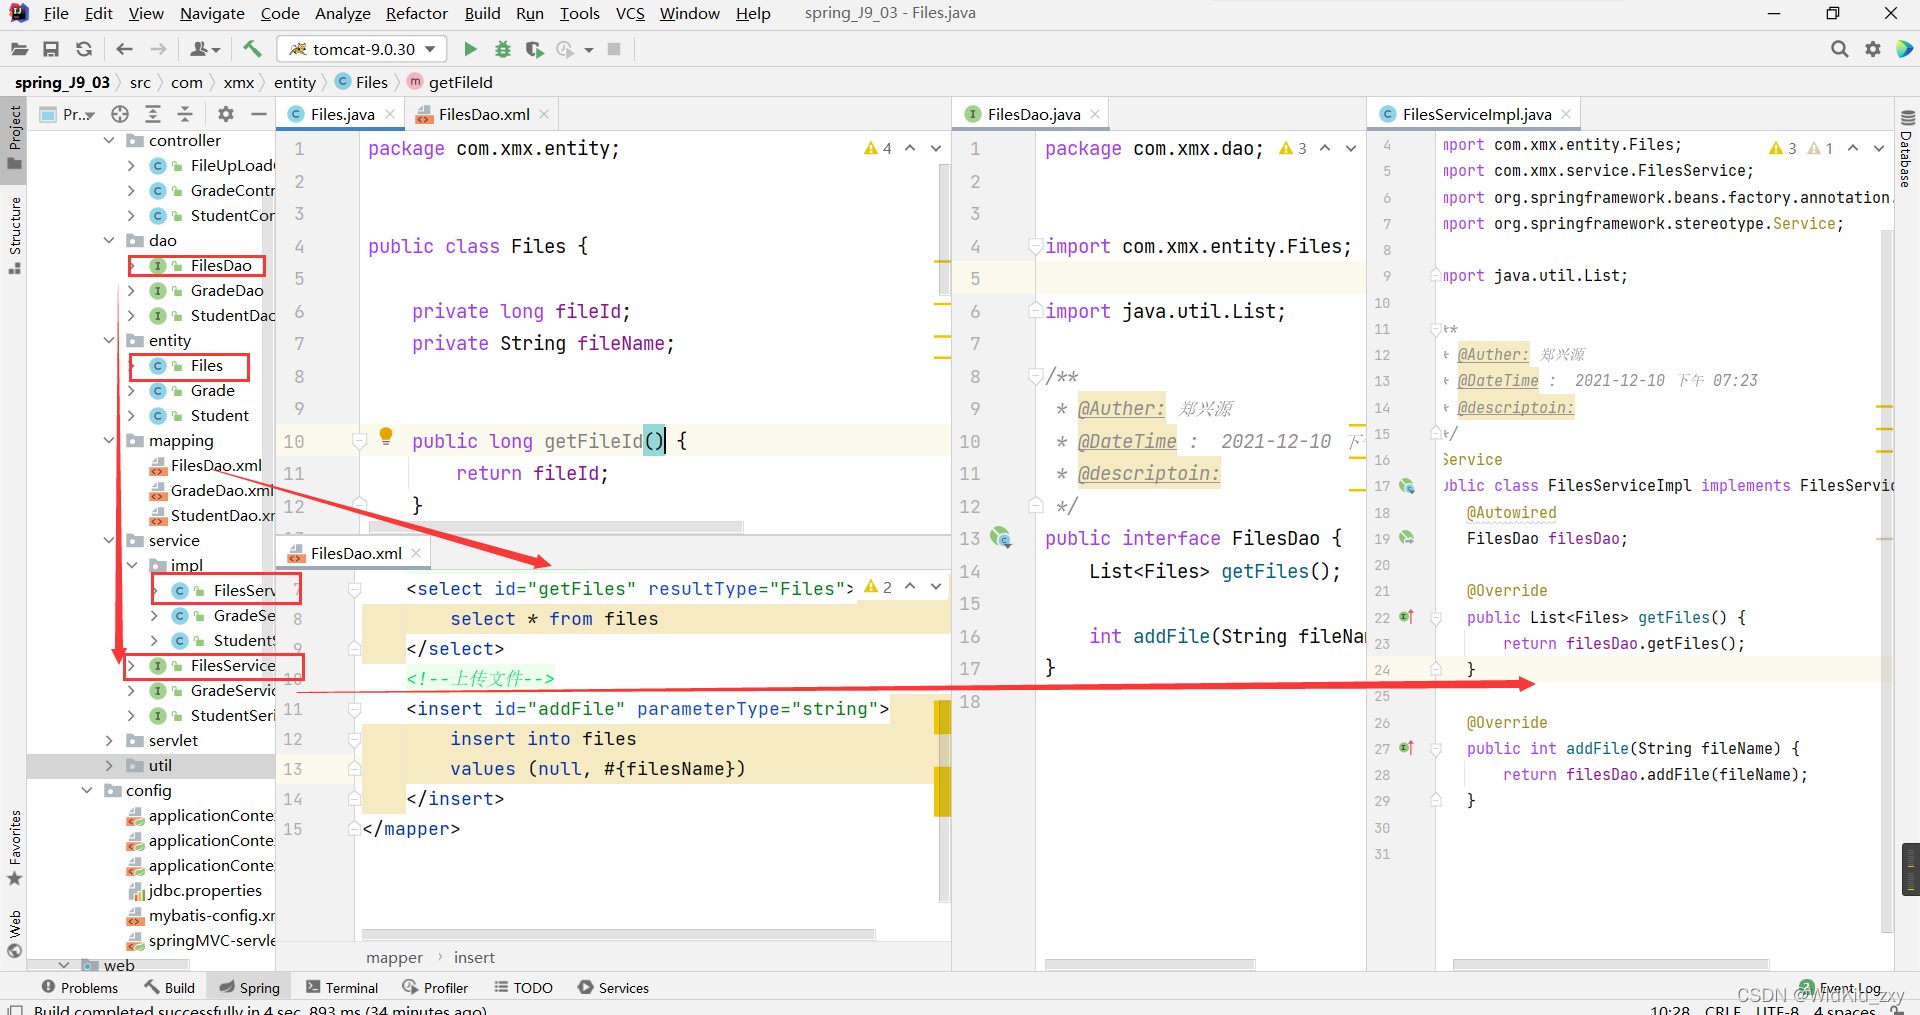1920x1015 pixels.
Task: Open the Web tool window
Action: (x=15, y=934)
